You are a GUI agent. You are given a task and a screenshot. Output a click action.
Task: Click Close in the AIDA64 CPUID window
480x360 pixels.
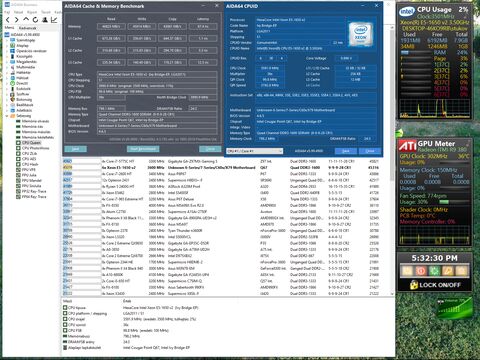[370, 151]
